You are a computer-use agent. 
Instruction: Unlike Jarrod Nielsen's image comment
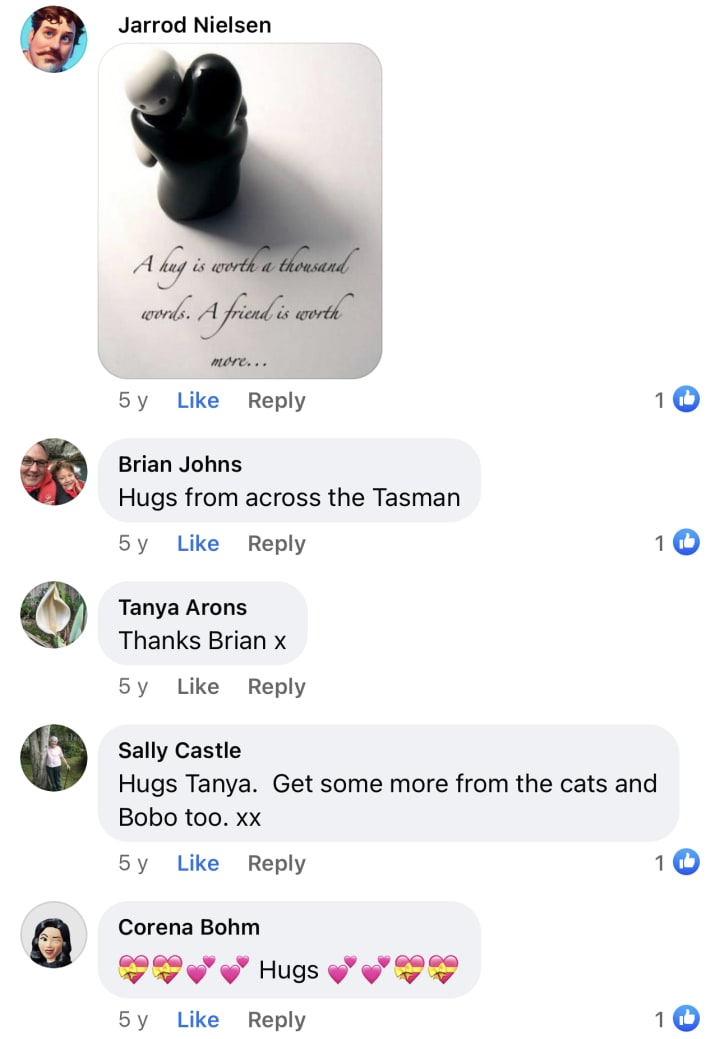coord(197,400)
